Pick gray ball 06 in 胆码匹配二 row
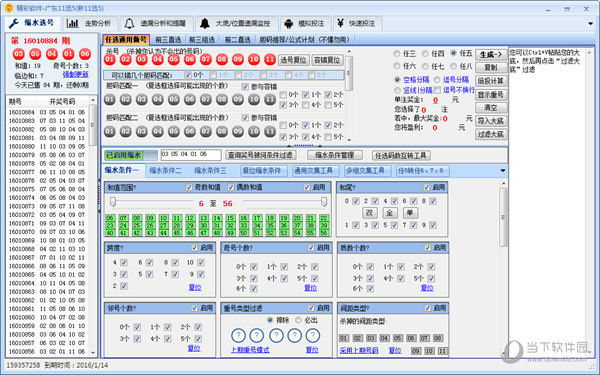Image resolution: width=600 pixels, height=375 pixels. pyautogui.click(x=190, y=132)
